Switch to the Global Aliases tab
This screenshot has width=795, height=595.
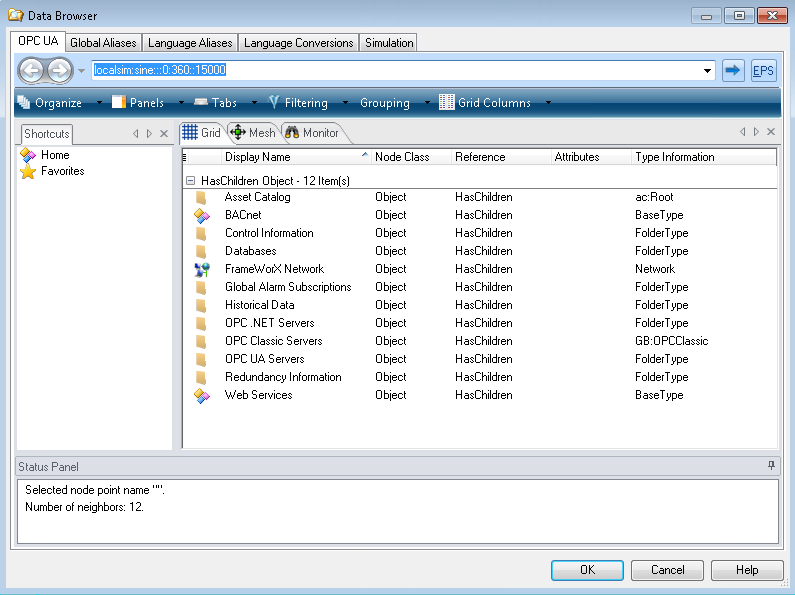pyautogui.click(x=103, y=43)
